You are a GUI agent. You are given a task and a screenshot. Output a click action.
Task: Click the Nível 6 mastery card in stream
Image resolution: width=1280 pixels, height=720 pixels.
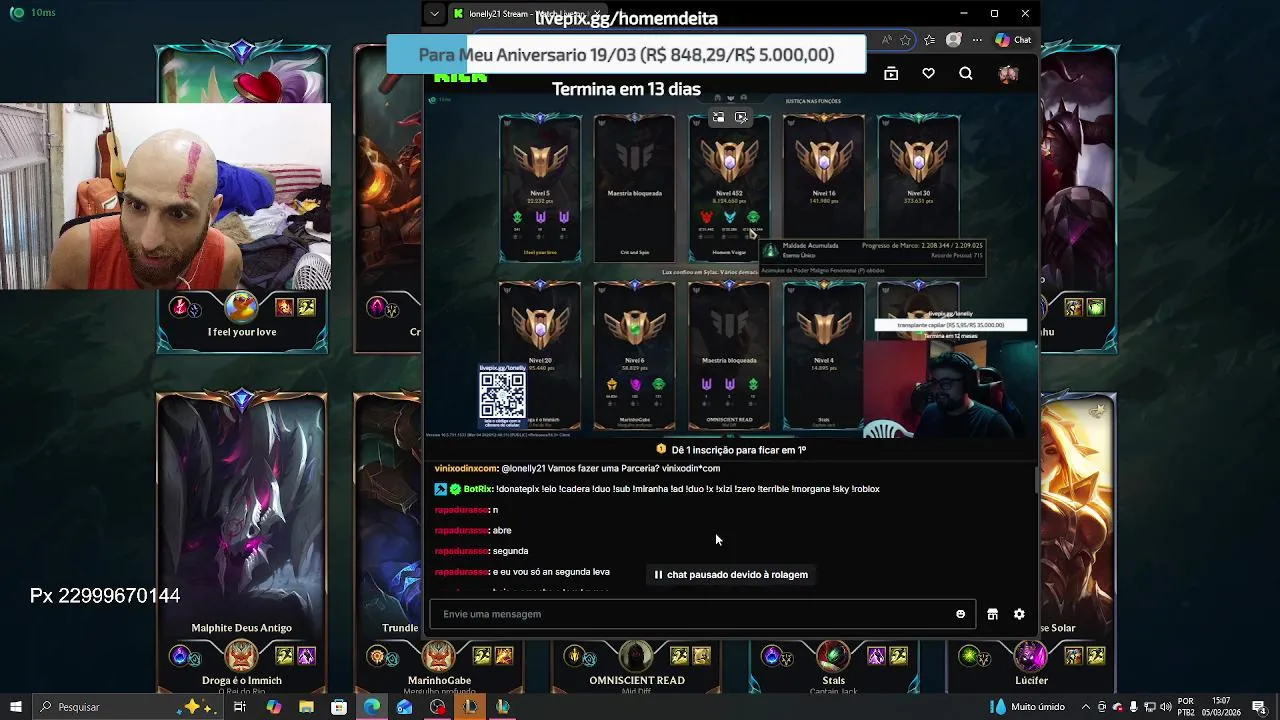(x=634, y=356)
